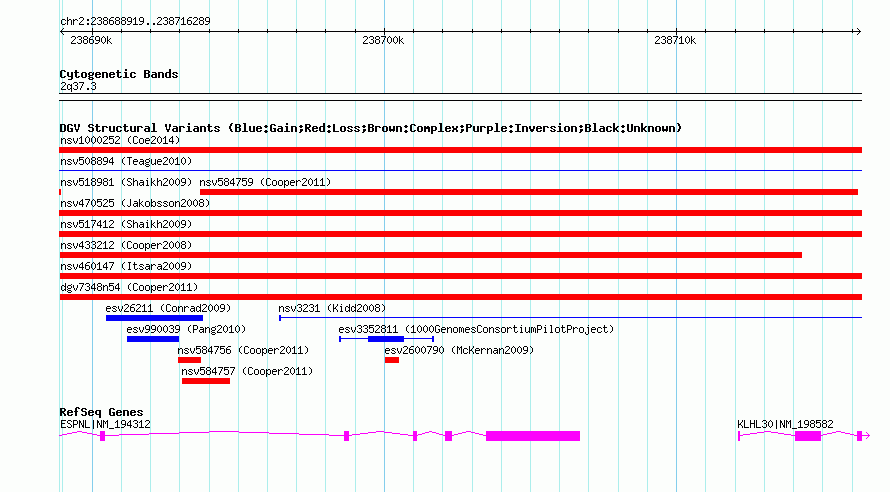Select the red nsv433212 loss bar
This screenshot has width=890, height=492.
point(430,255)
